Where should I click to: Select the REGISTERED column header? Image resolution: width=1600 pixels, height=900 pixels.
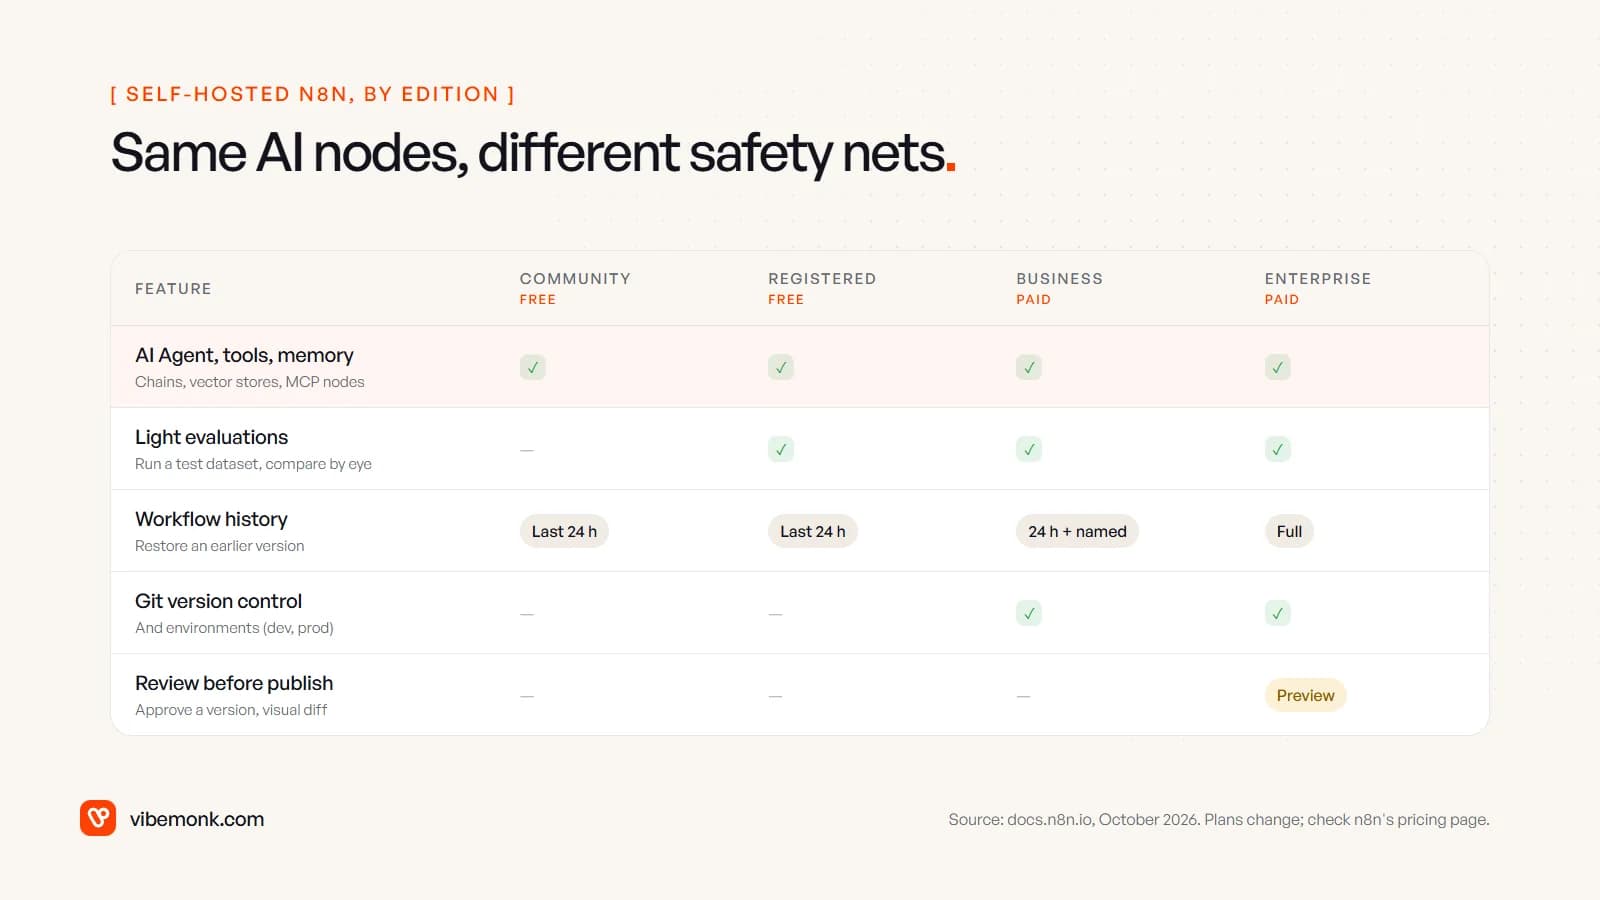pos(822,278)
